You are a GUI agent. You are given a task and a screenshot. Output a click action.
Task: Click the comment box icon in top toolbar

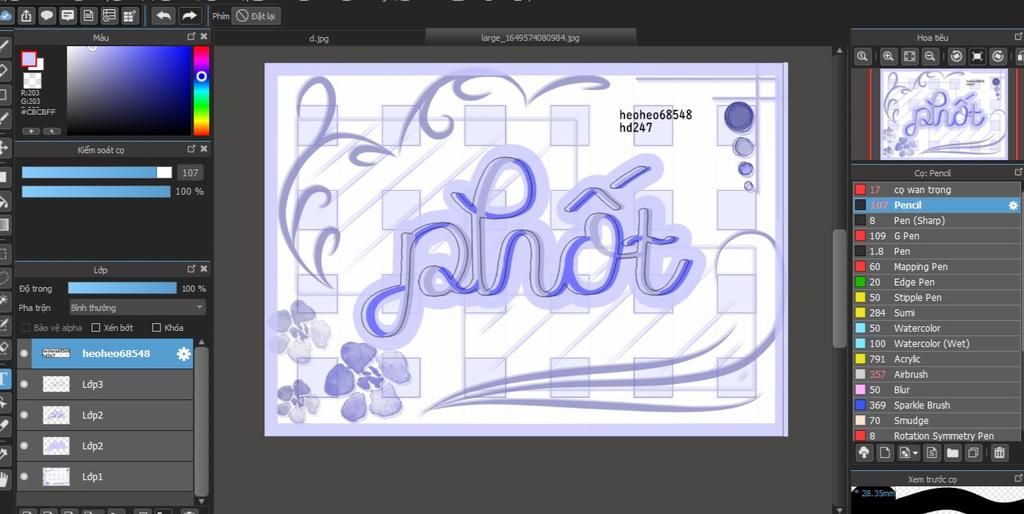tap(67, 16)
